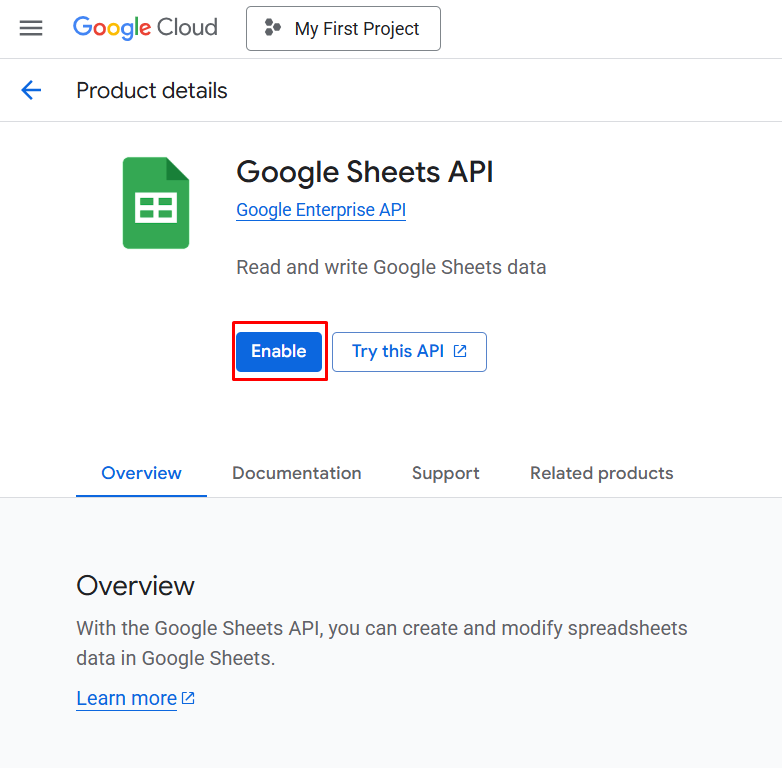Click the external-link icon in Try this API

(x=460, y=351)
